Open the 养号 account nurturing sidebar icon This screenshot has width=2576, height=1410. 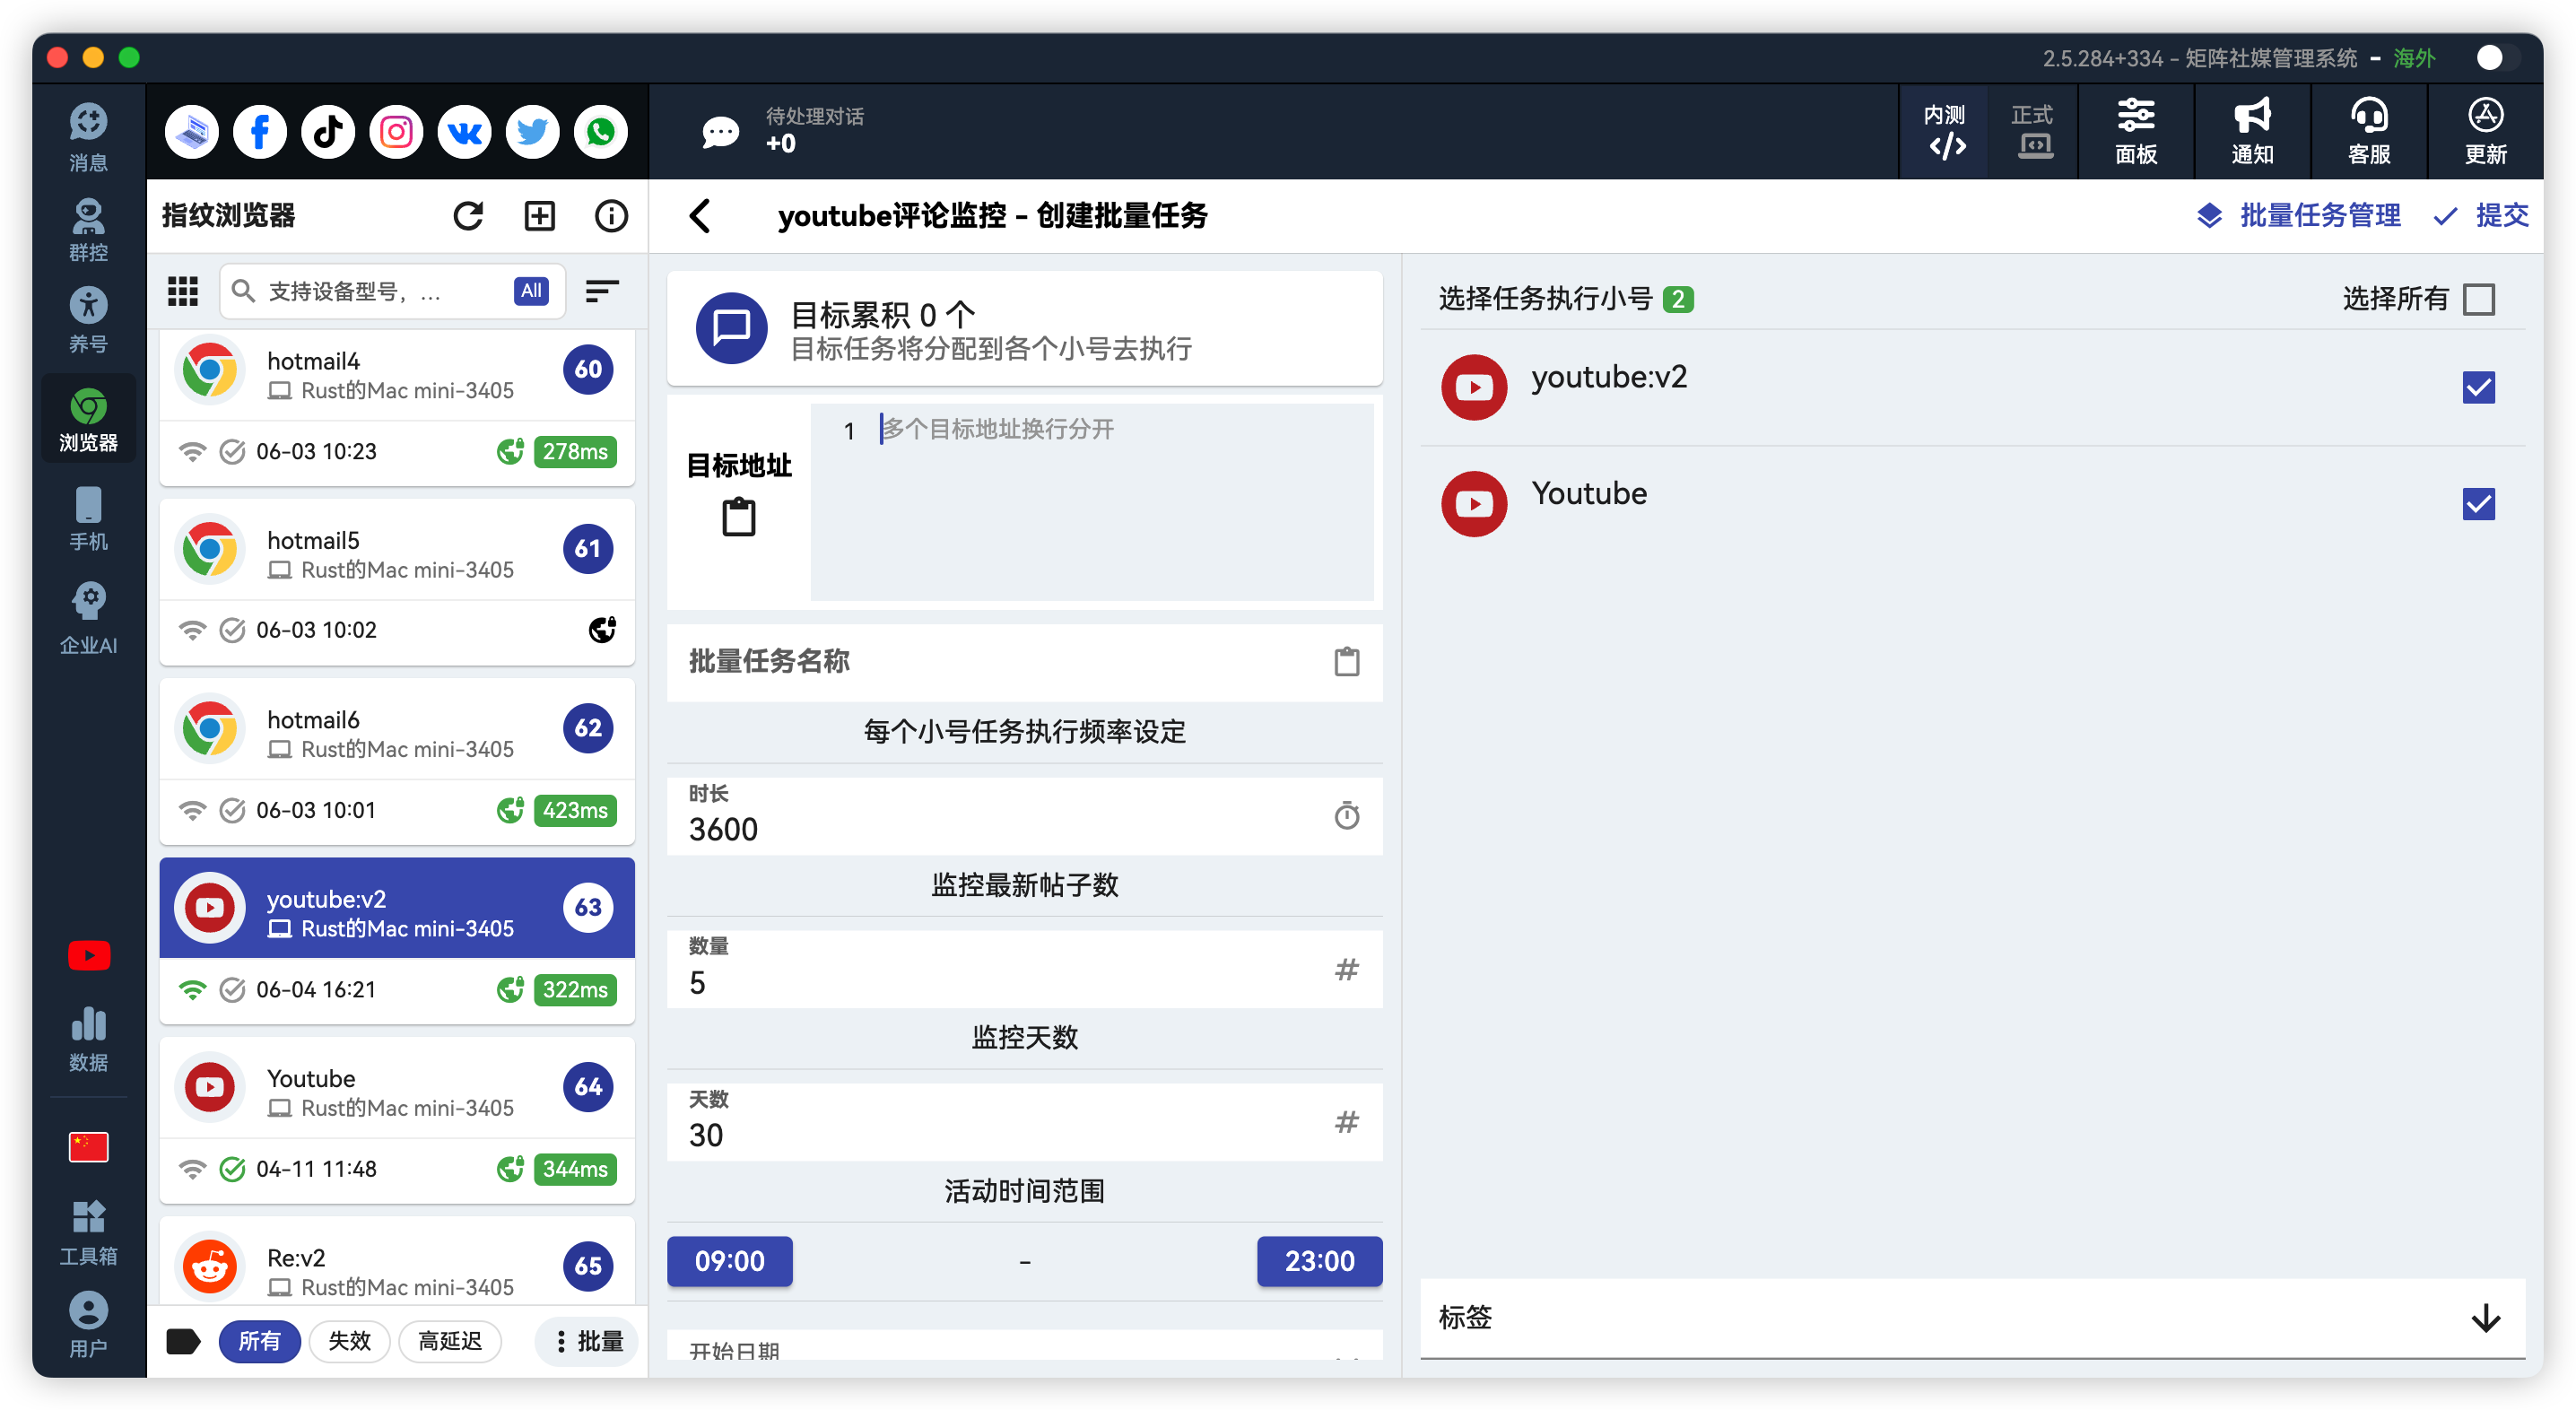[x=88, y=319]
